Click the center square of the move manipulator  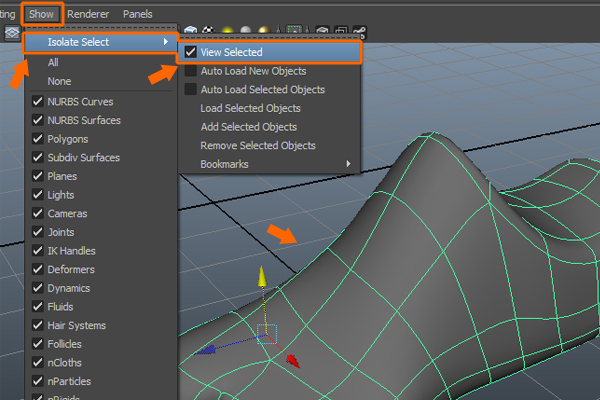265,332
